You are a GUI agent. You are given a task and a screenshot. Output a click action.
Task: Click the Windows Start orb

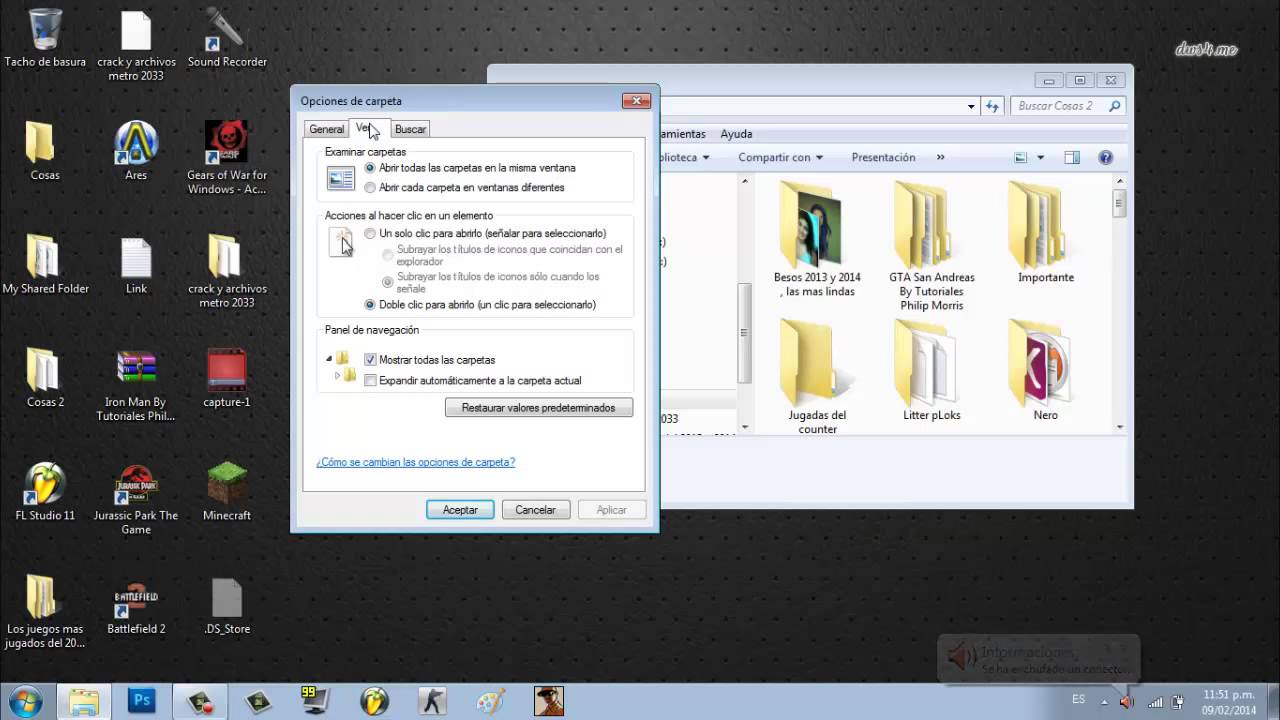pos(24,700)
